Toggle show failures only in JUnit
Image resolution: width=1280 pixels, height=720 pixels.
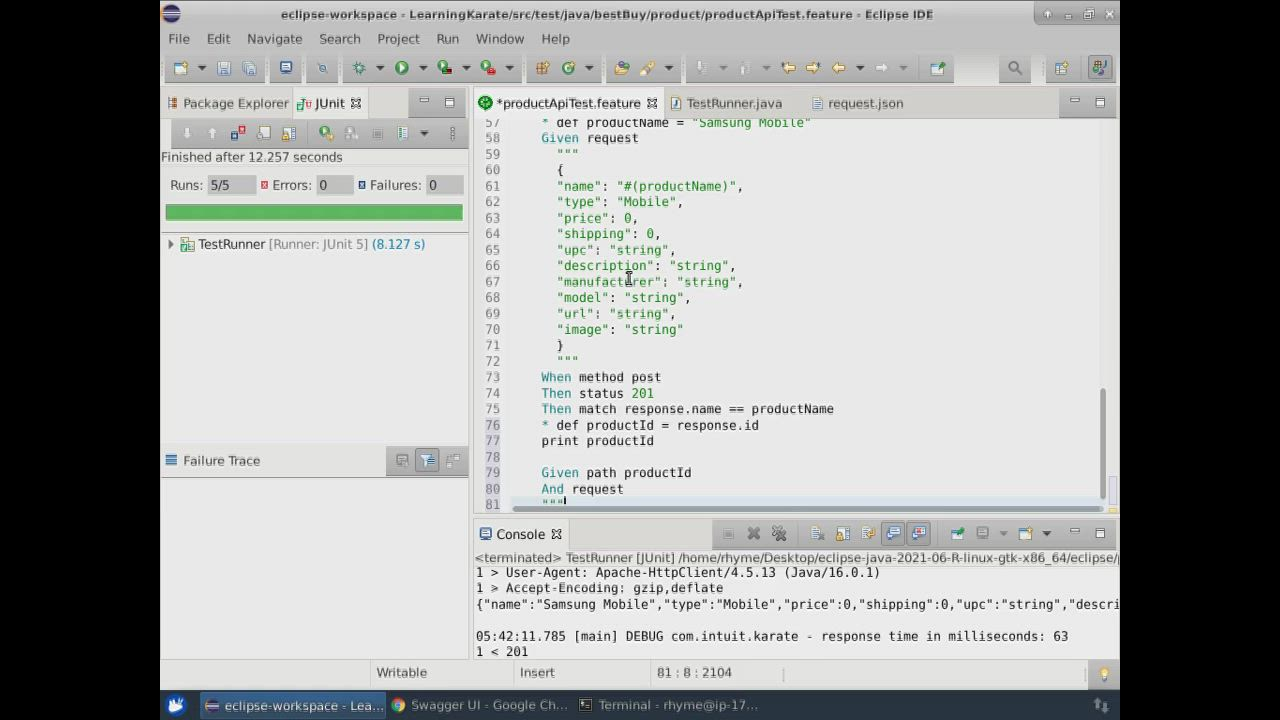238,133
